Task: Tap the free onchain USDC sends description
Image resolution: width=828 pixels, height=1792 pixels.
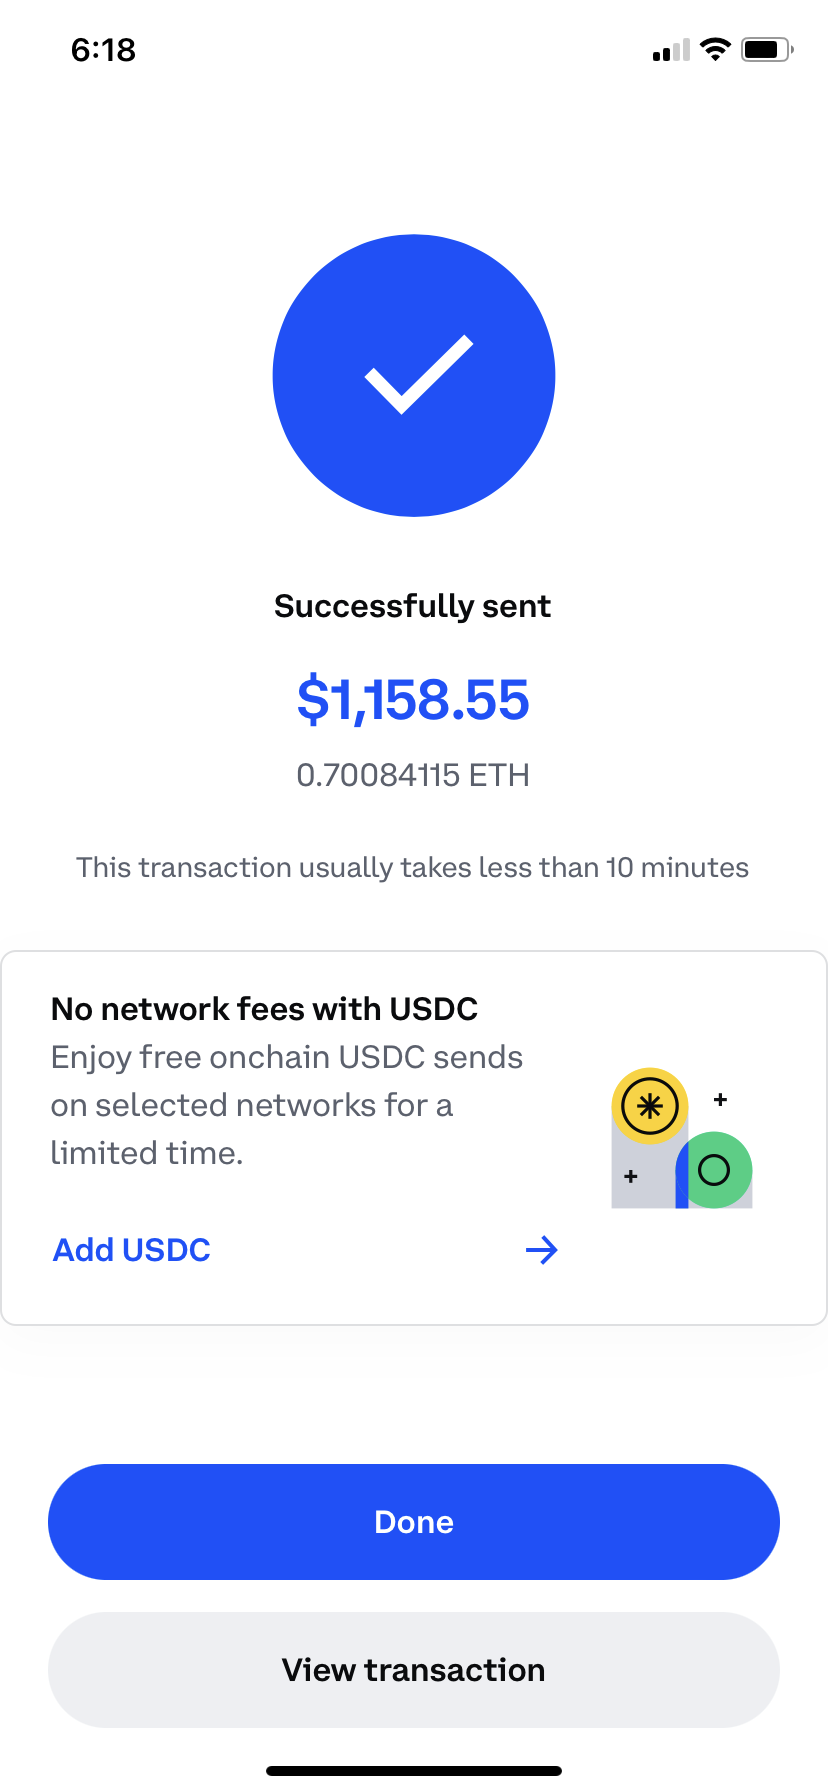Action: coord(287,1105)
